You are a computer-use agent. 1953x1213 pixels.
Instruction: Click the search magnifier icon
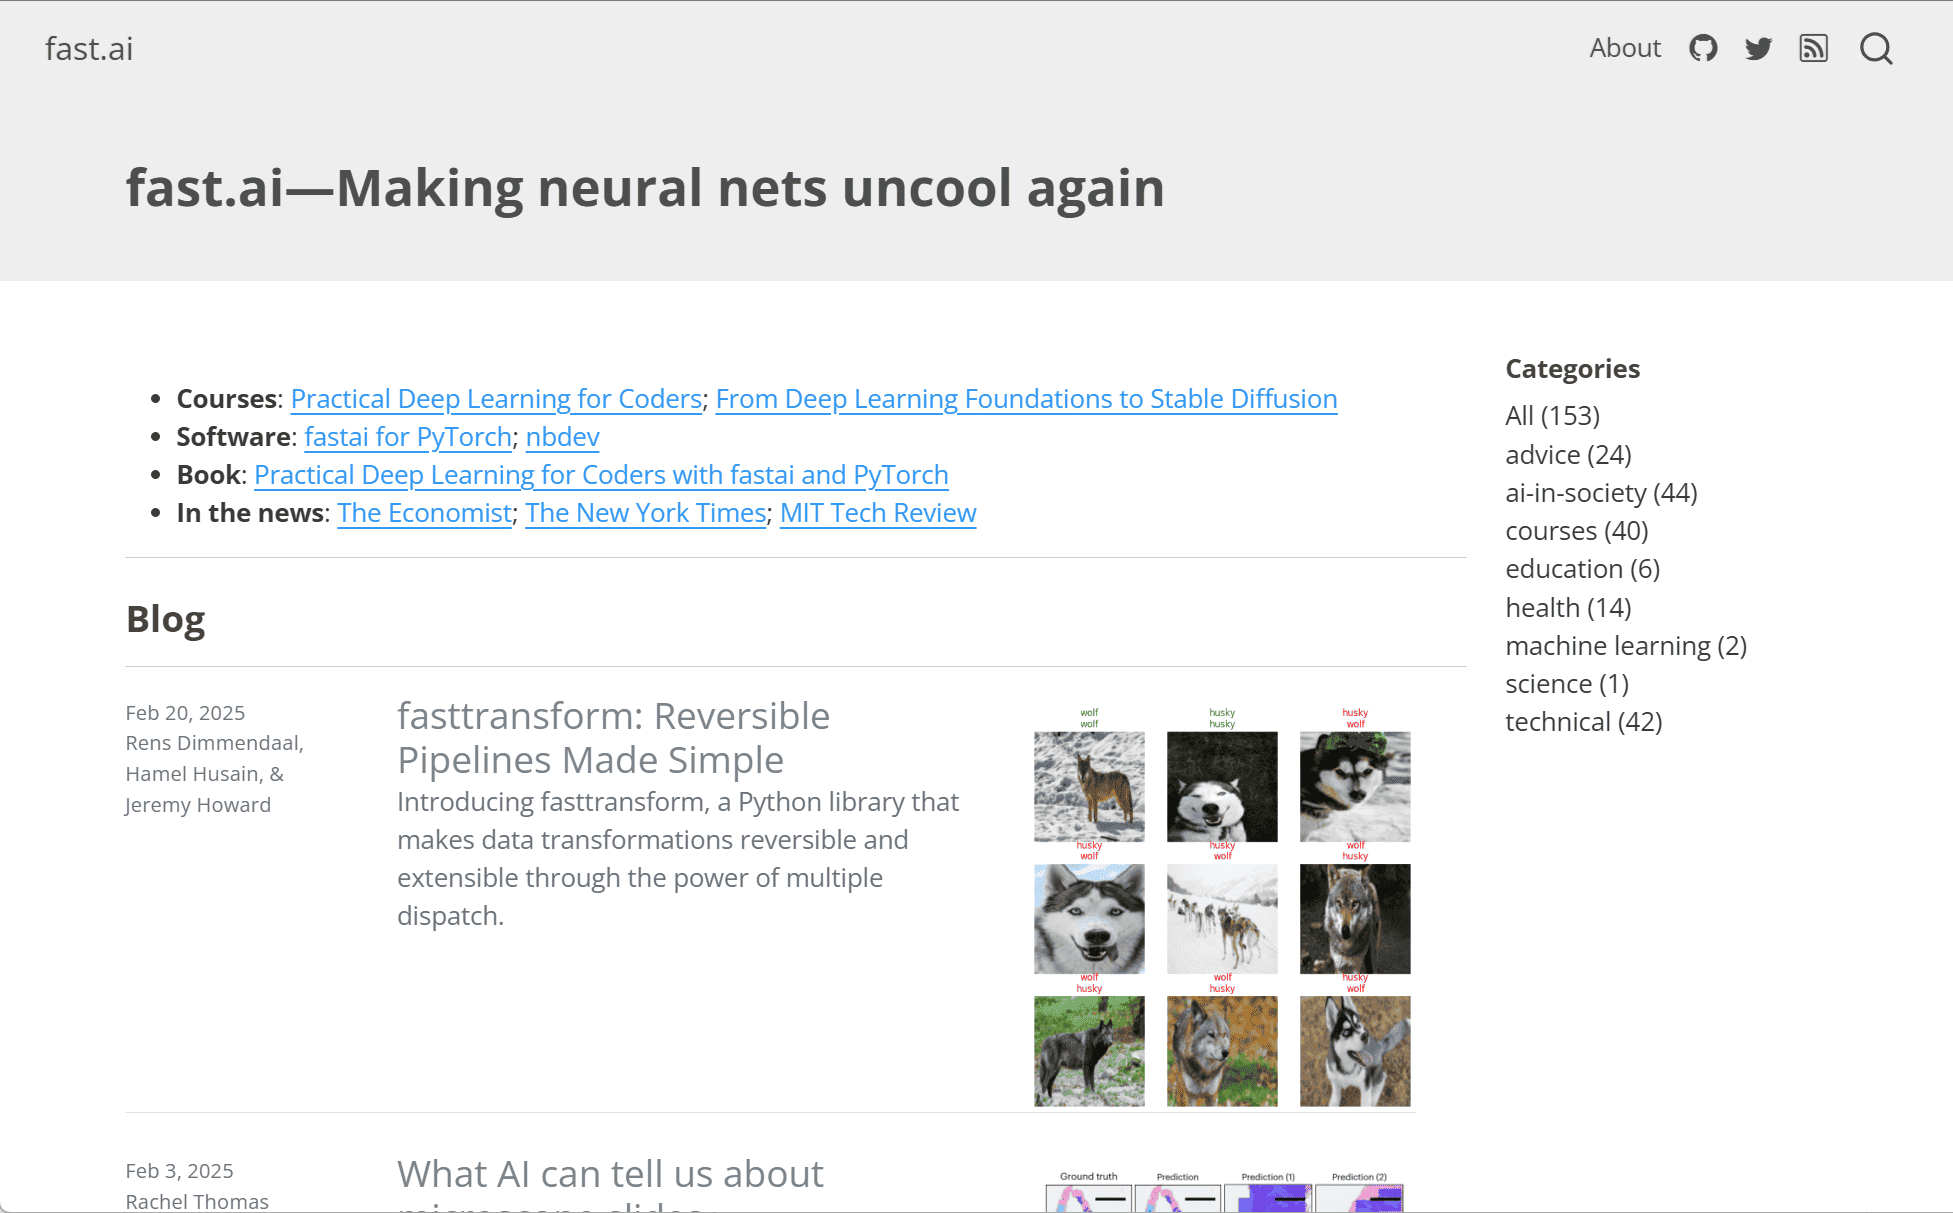pos(1876,48)
